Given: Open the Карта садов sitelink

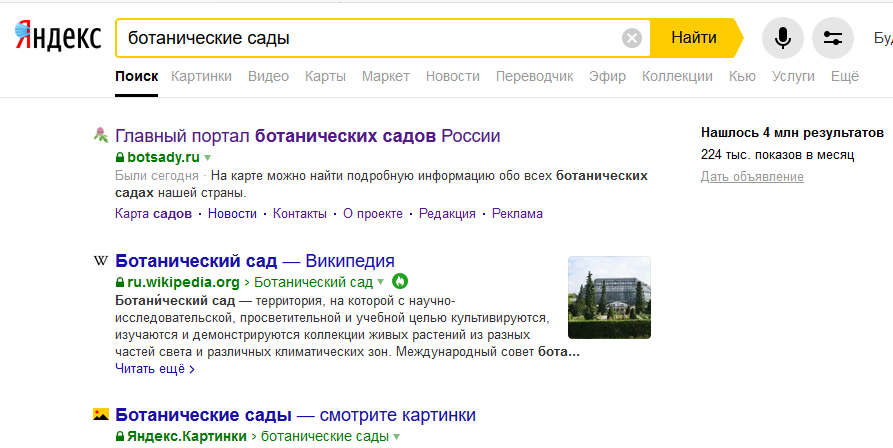Looking at the screenshot, I should pyautogui.click(x=153, y=214).
